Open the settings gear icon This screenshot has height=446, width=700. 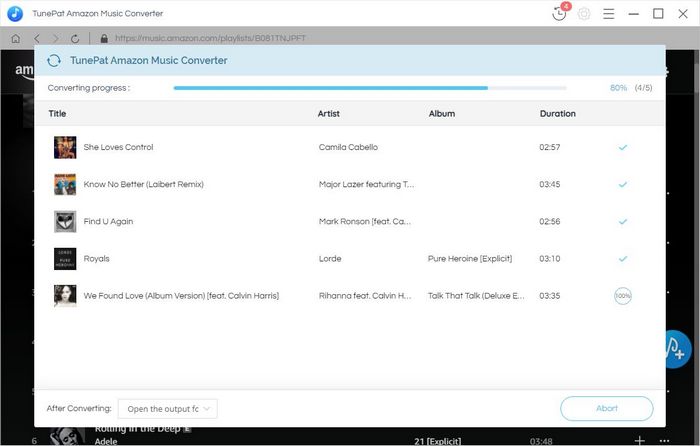coord(584,14)
